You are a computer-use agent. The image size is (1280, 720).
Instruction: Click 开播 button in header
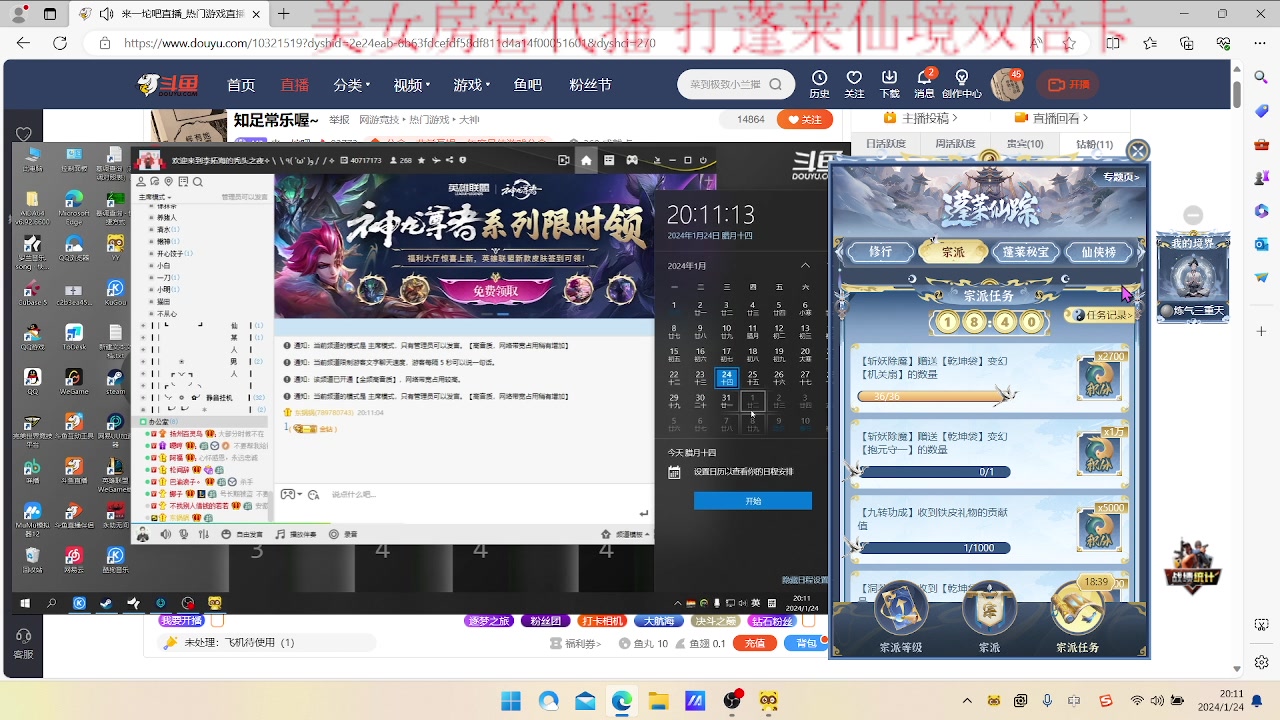click(1068, 85)
